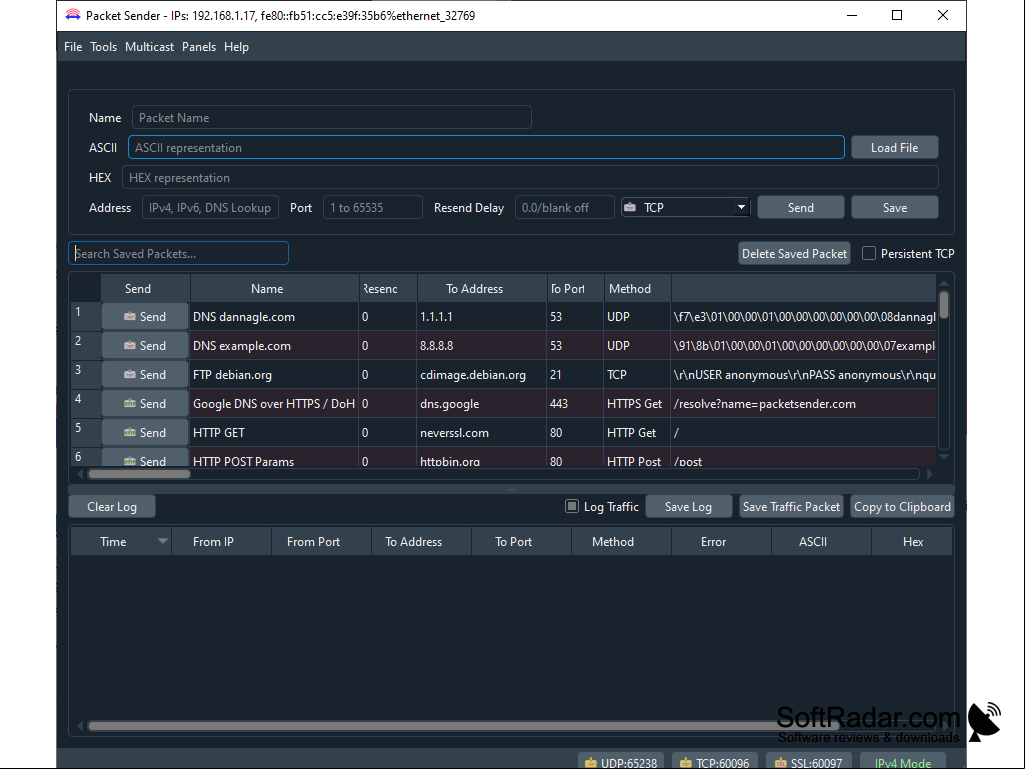The image size is (1025, 769).
Task: Click the main Send button next to Save
Action: tap(801, 207)
